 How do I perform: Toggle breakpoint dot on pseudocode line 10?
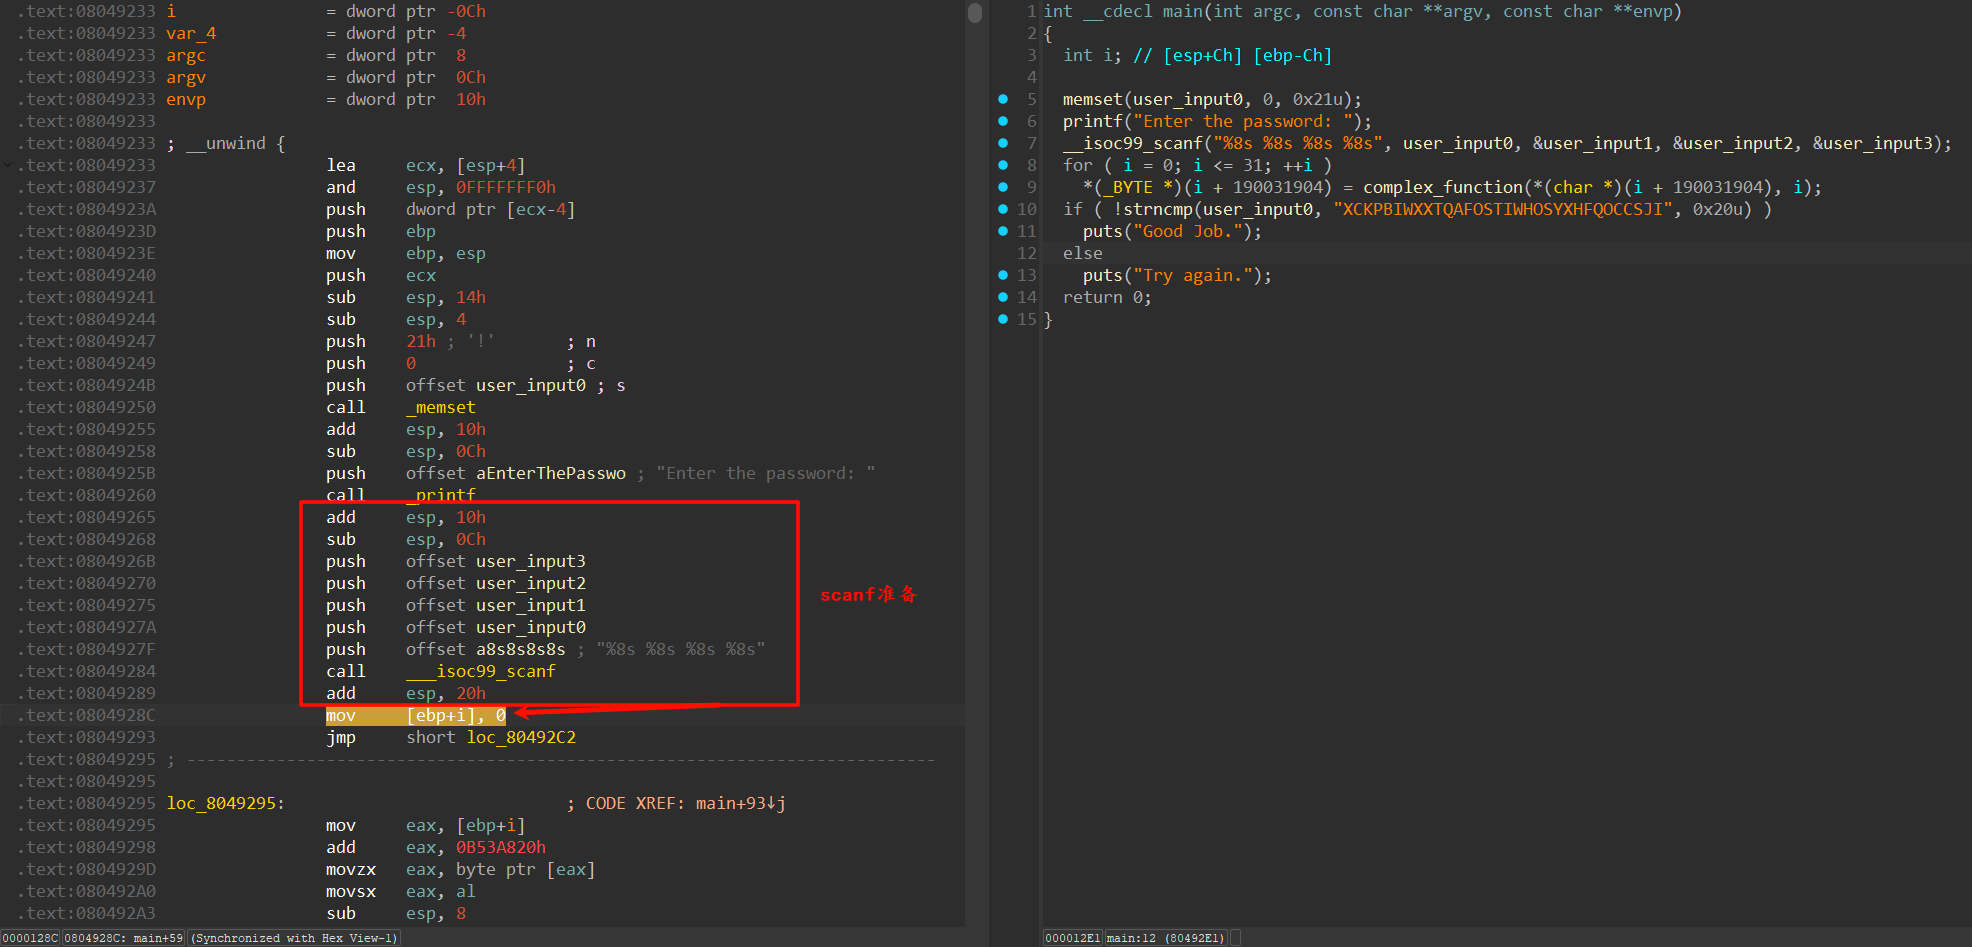coord(1003,209)
